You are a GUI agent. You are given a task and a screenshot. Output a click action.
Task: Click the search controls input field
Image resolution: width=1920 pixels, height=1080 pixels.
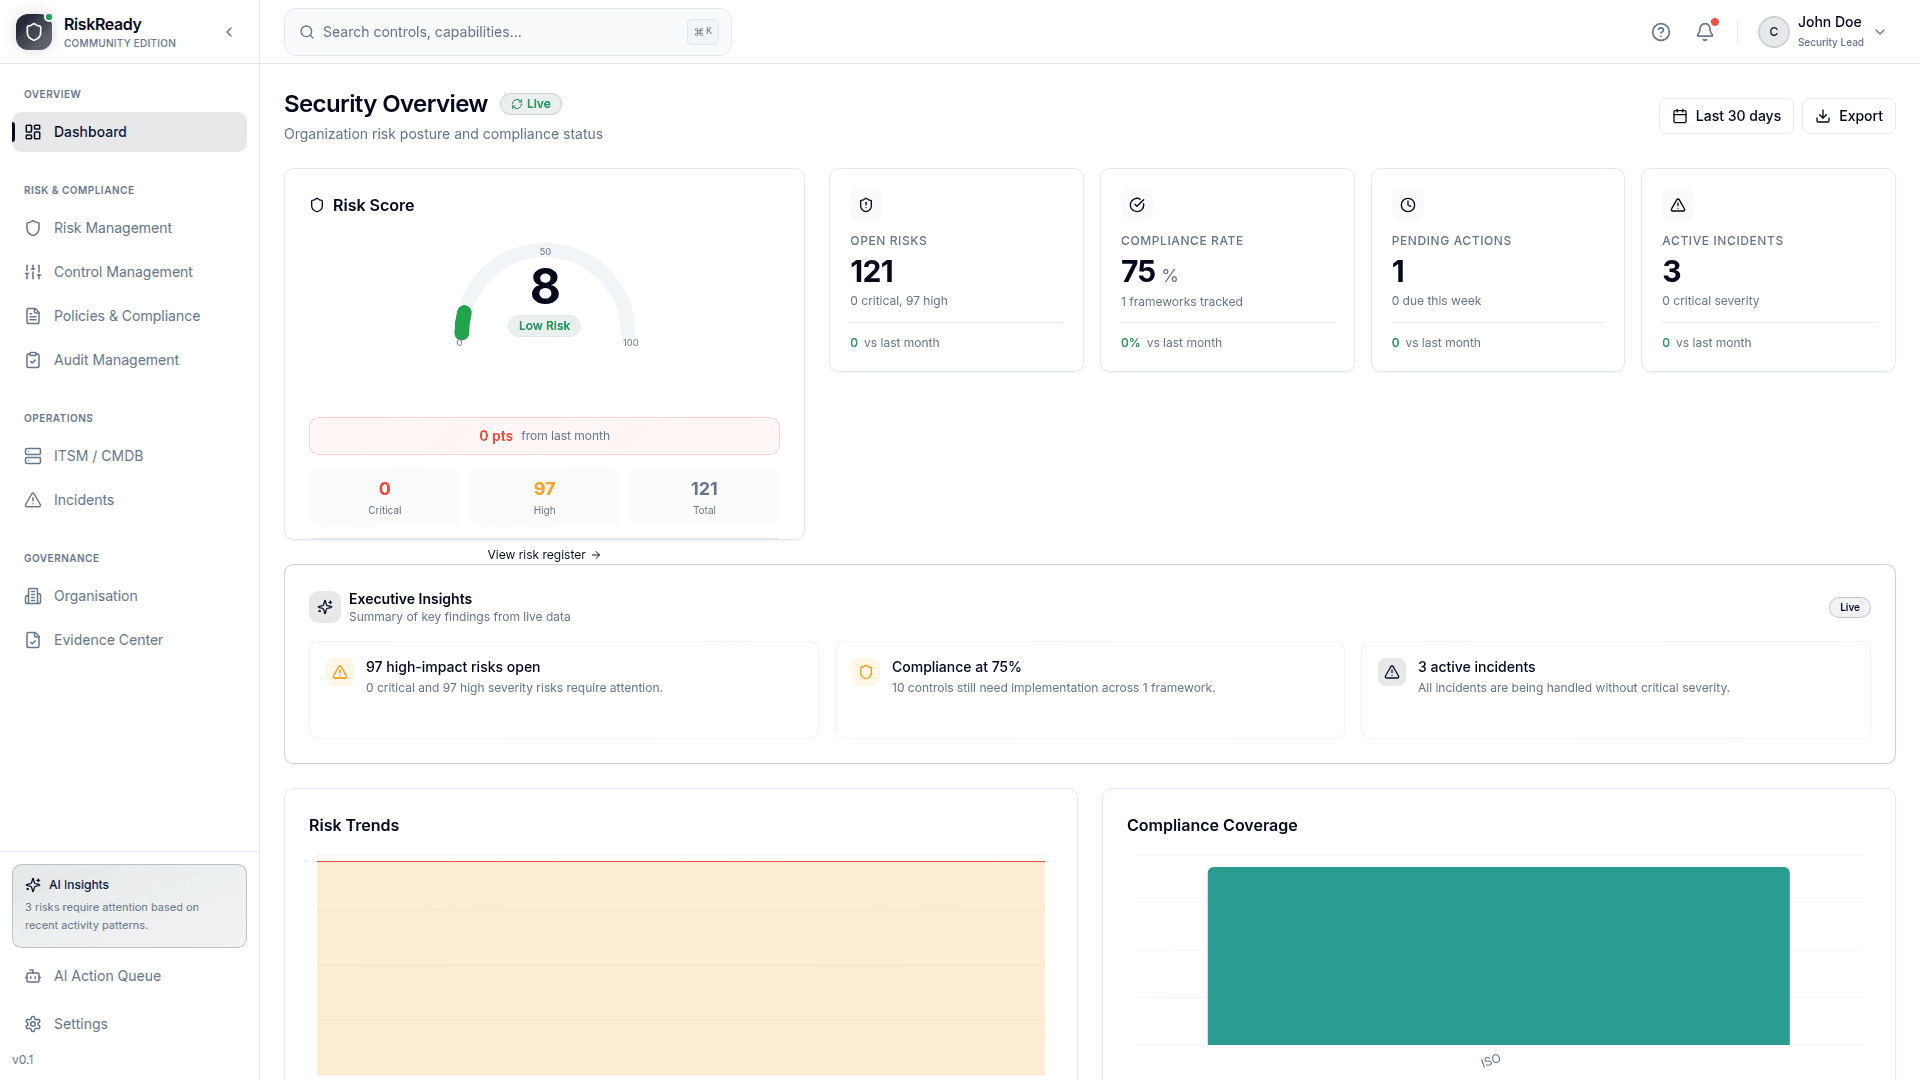pyautogui.click(x=508, y=31)
